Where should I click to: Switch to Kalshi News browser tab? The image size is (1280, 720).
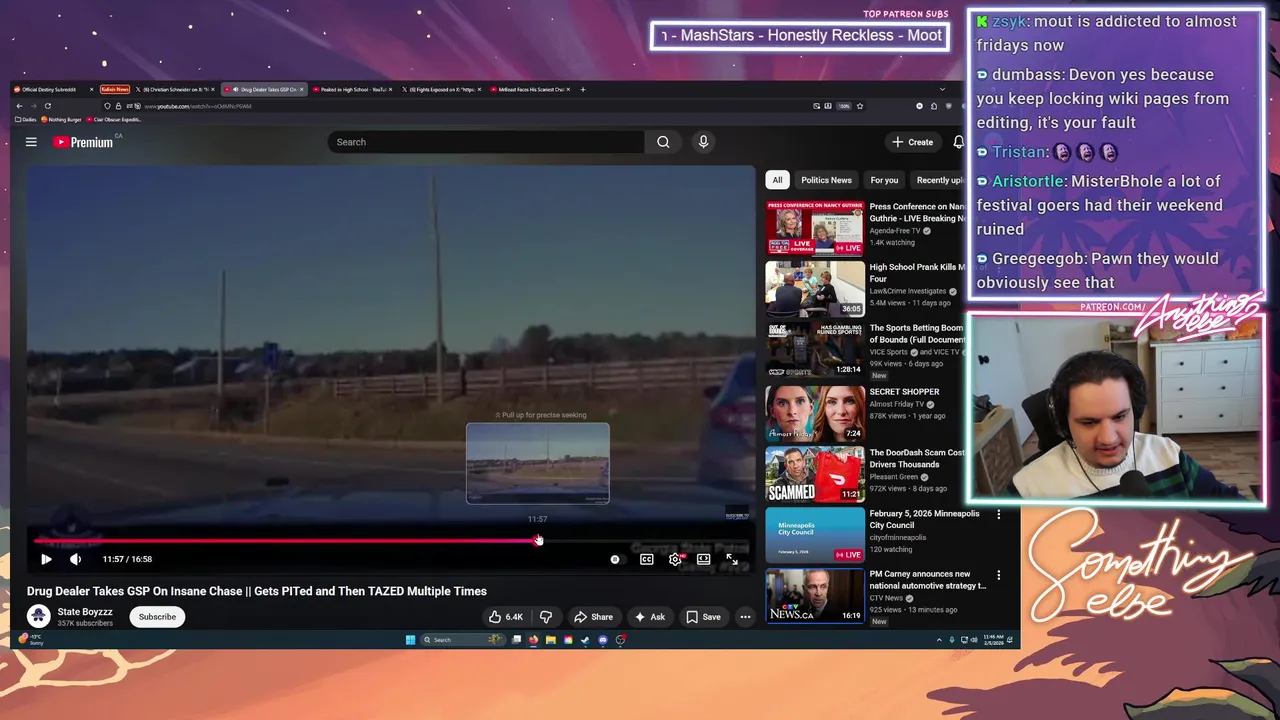click(x=115, y=89)
